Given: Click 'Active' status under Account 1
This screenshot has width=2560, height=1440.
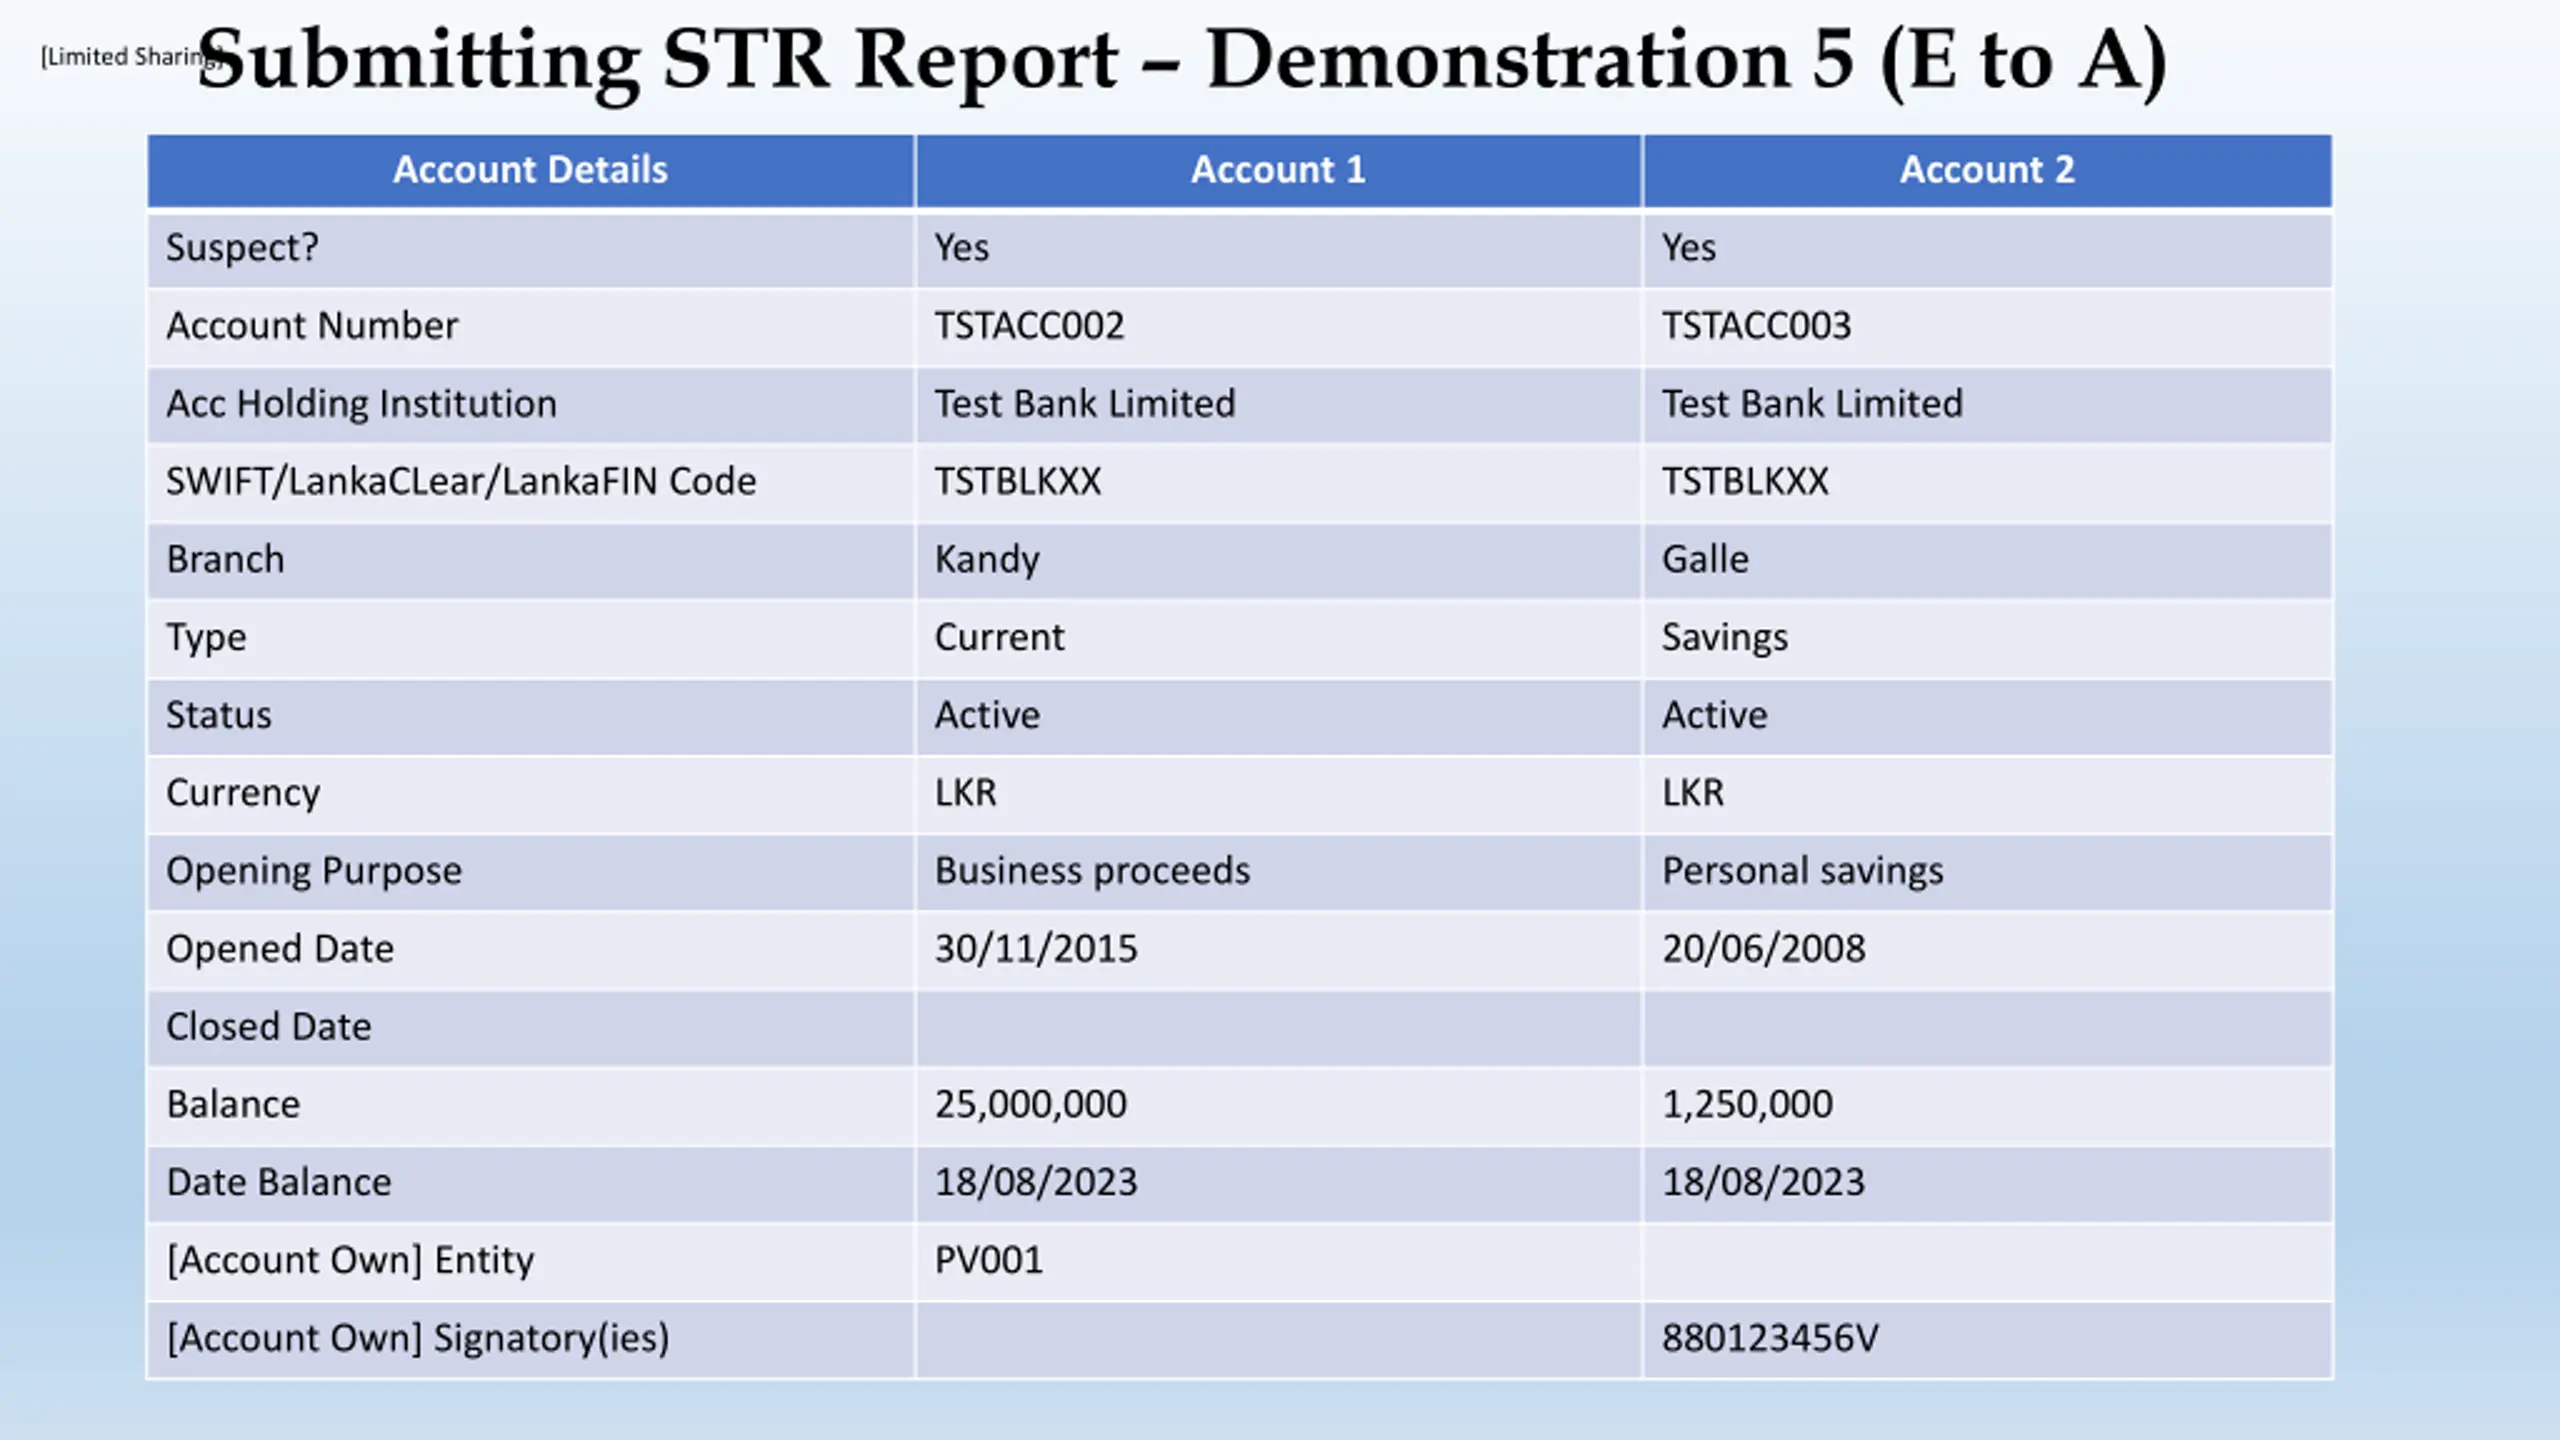Looking at the screenshot, I should click(987, 716).
